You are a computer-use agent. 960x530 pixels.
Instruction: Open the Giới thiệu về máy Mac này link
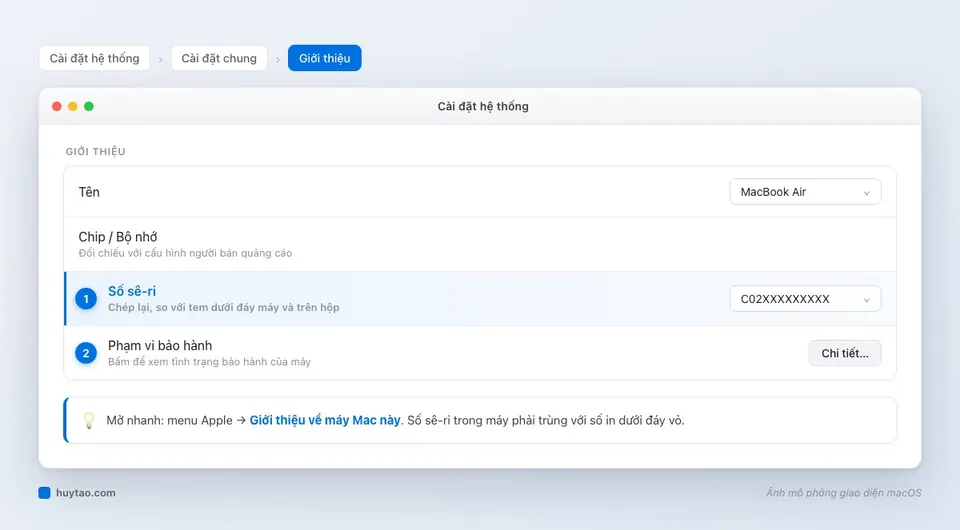click(324, 420)
